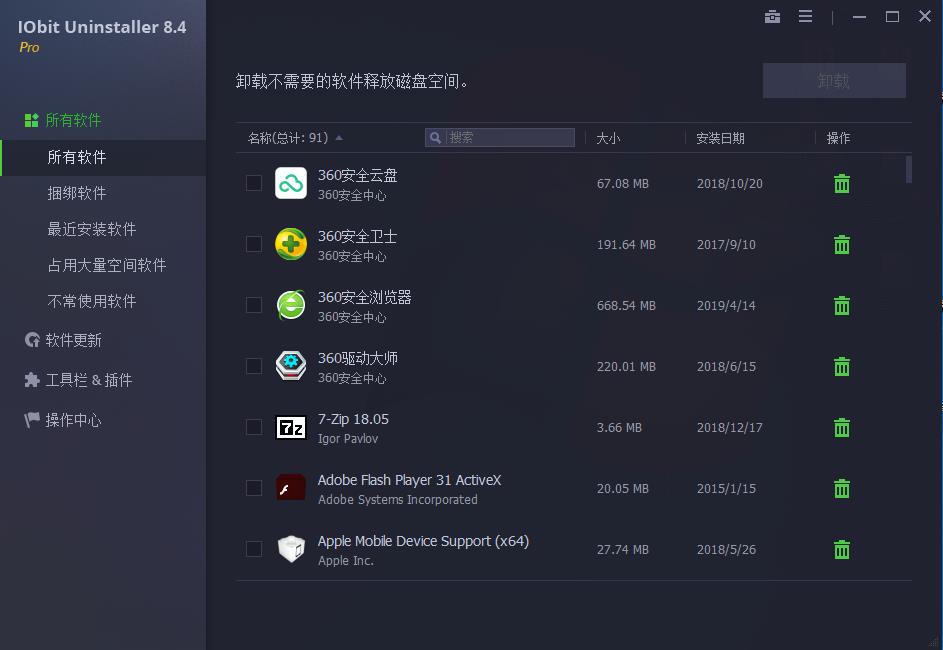Check the box for 360驱动大师
The image size is (943, 650).
click(254, 366)
